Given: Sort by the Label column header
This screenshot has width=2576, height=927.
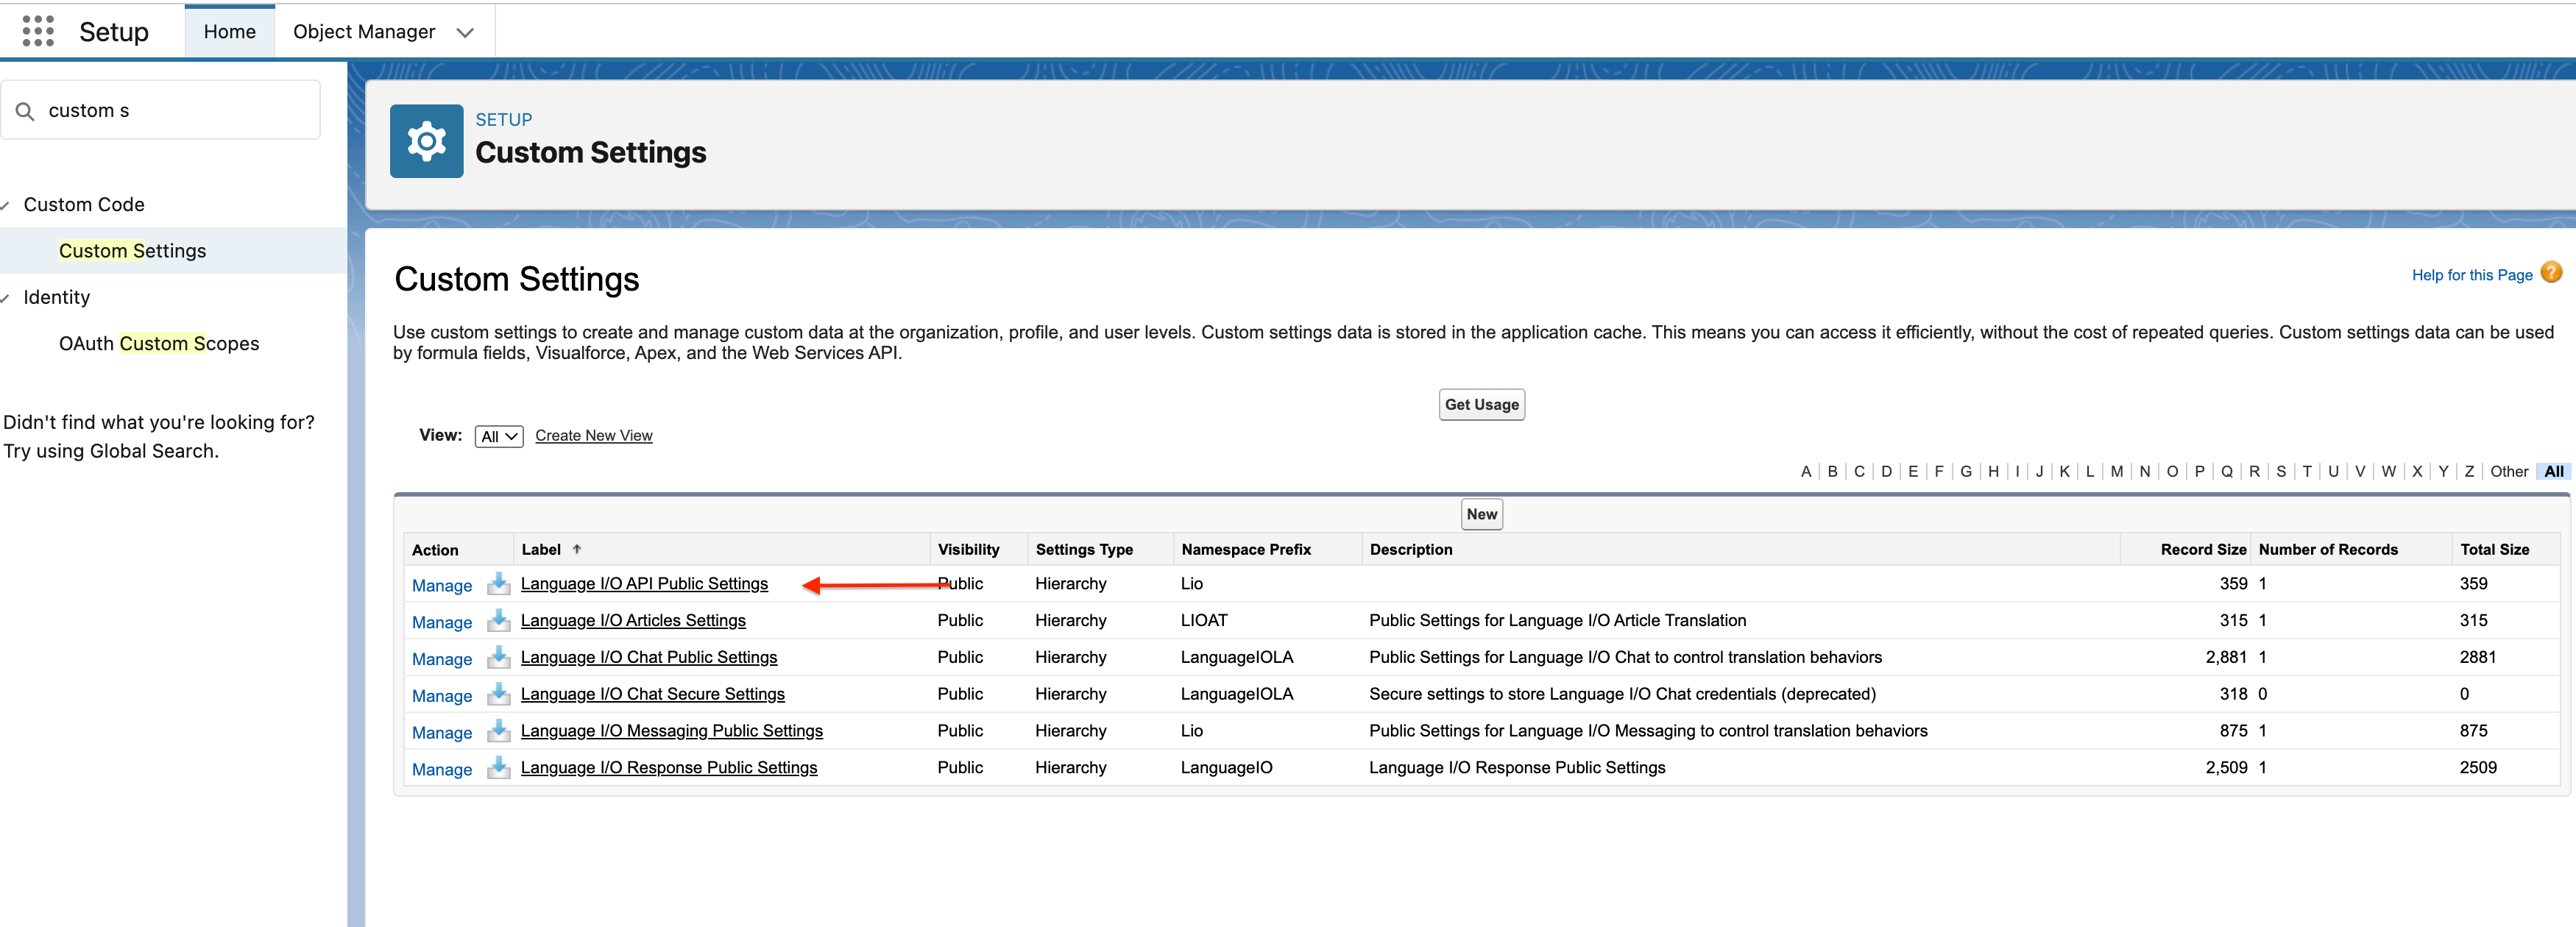Looking at the screenshot, I should [541, 549].
